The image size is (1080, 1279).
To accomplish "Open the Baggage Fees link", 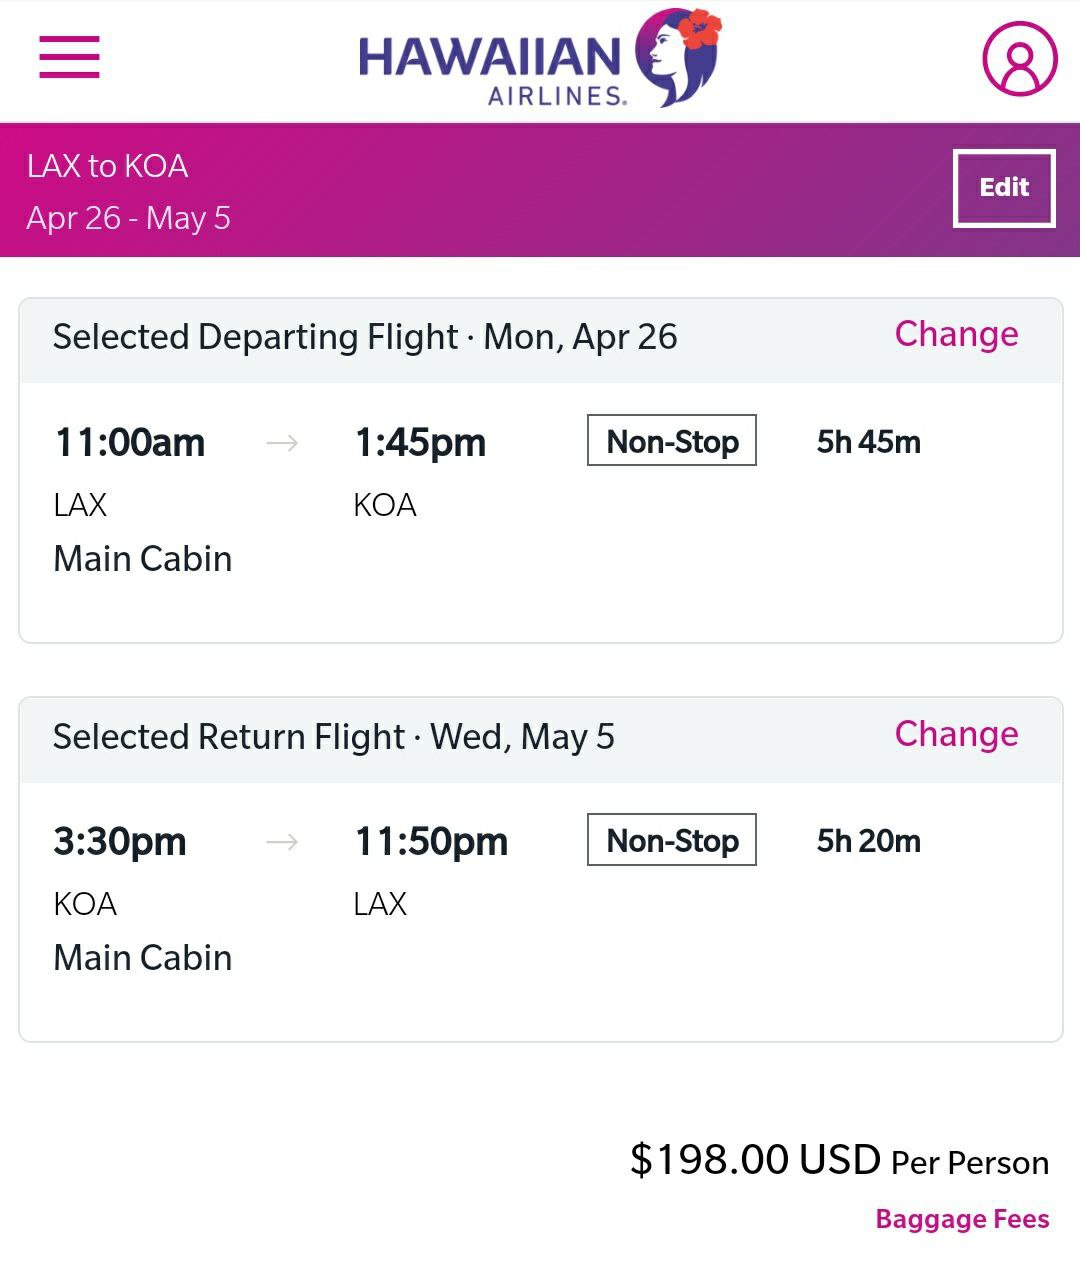I will 962,1219.
